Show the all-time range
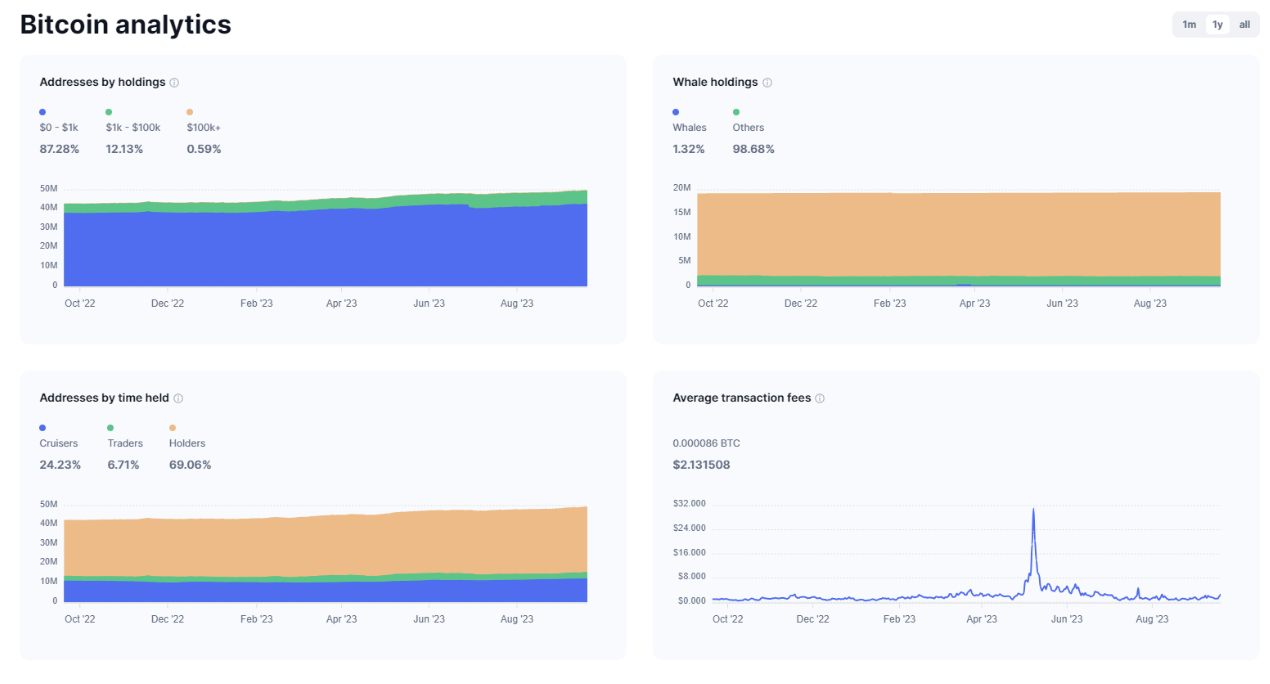The height and width of the screenshot is (684, 1270). tap(1245, 25)
